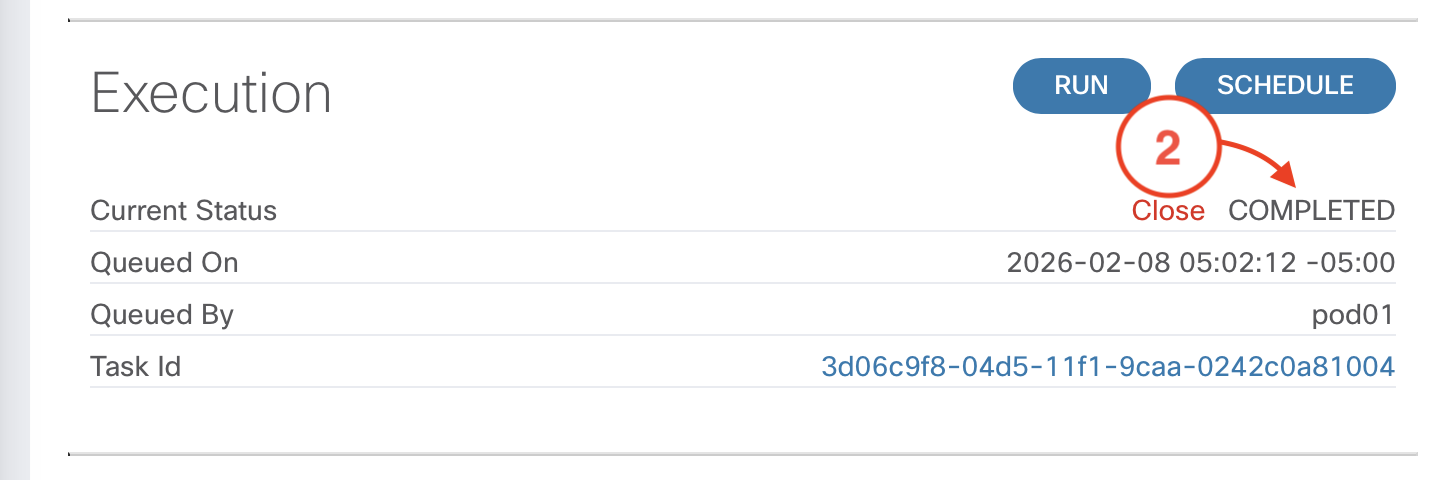Image resolution: width=1452 pixels, height=480 pixels.
Task: Click the Queued By label
Action: click(161, 315)
